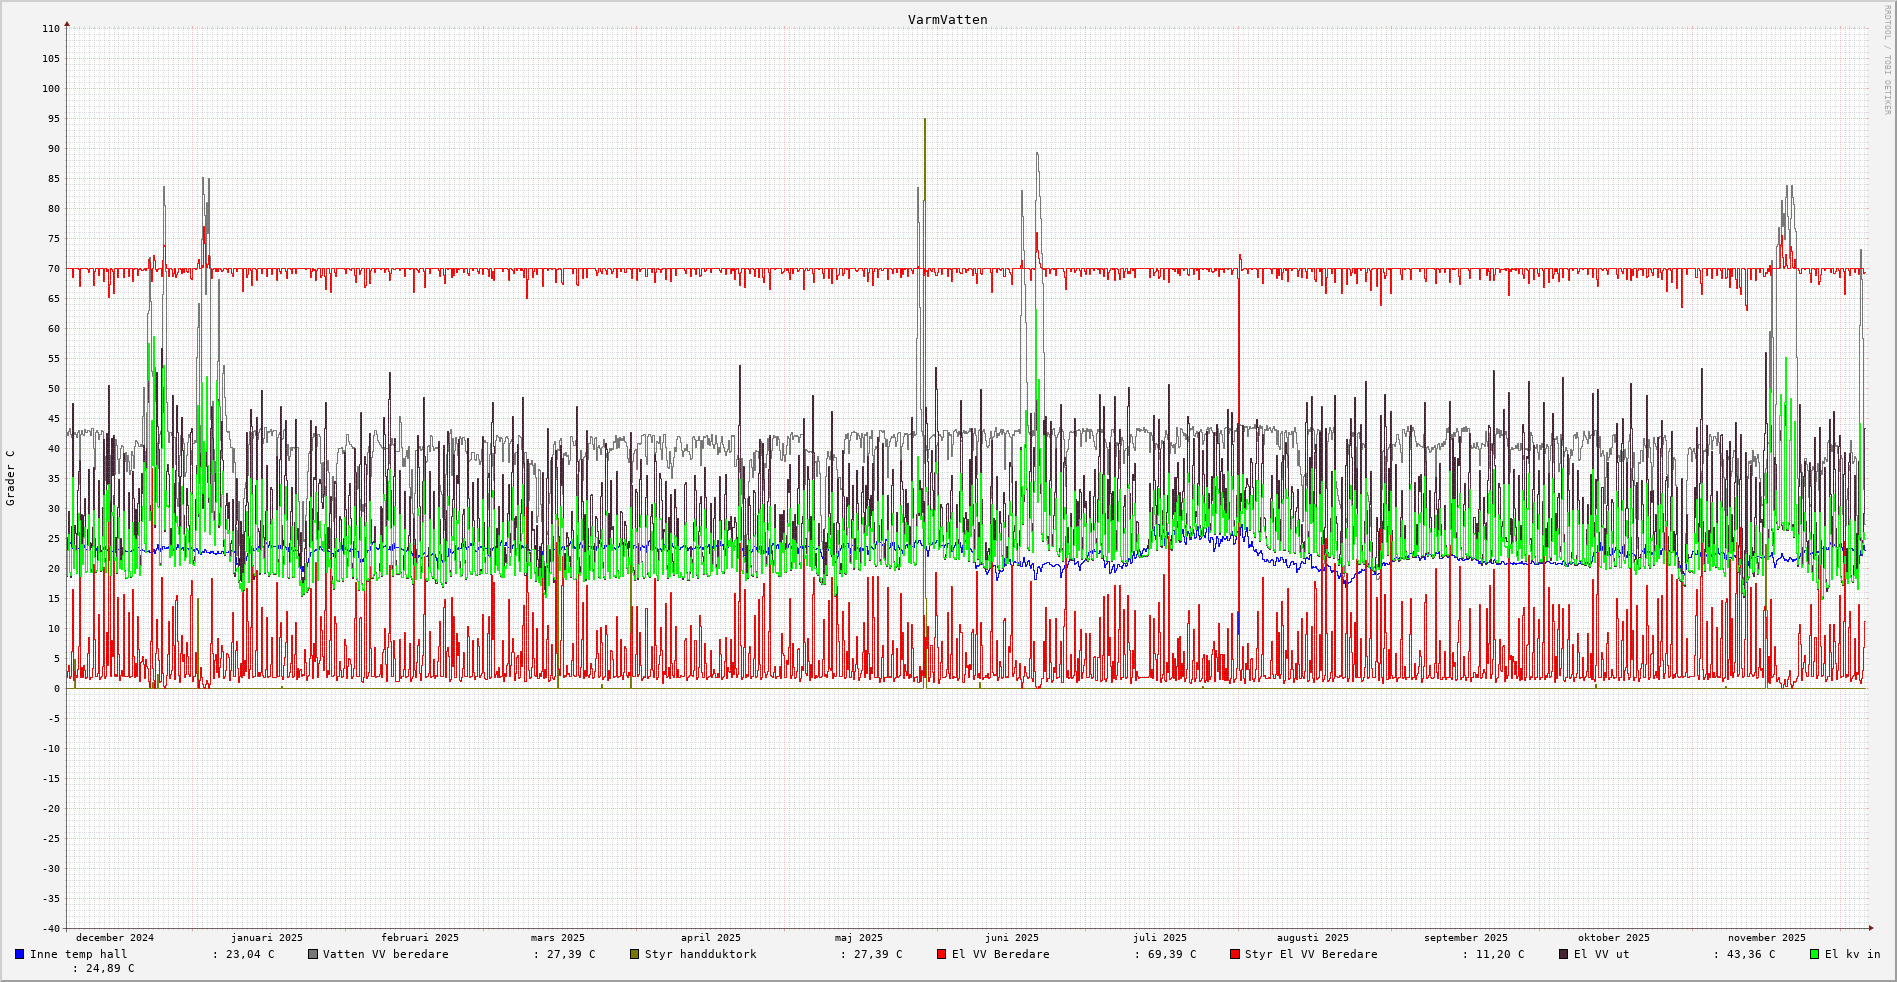Click the 110 value on the Y axis
The image size is (1897, 982).
tap(51, 29)
